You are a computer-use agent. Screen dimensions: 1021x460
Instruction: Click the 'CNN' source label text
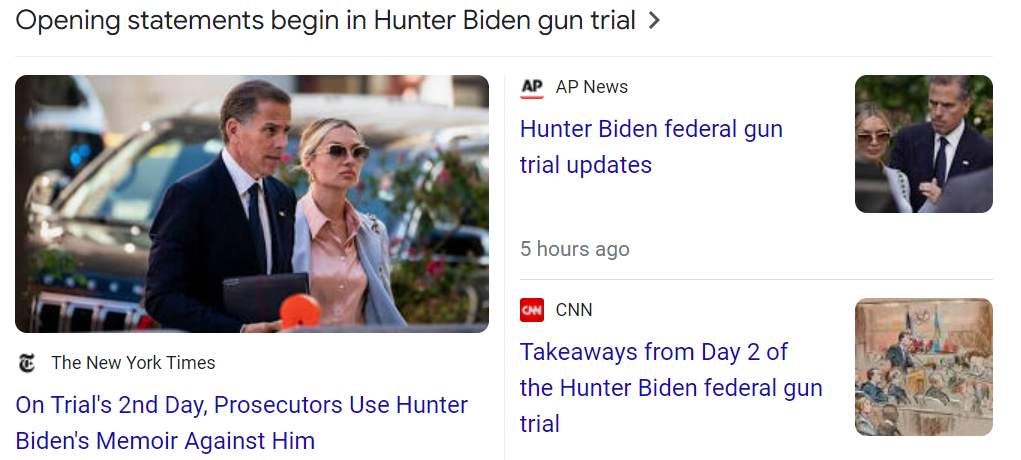(574, 310)
